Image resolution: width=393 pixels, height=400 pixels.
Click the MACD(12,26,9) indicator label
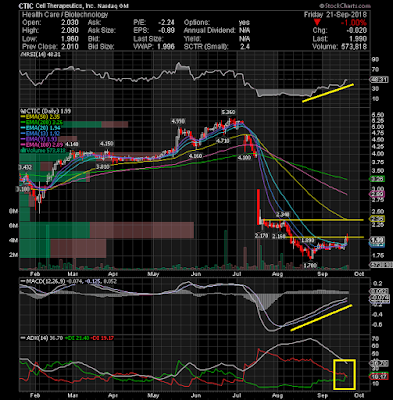42,282
